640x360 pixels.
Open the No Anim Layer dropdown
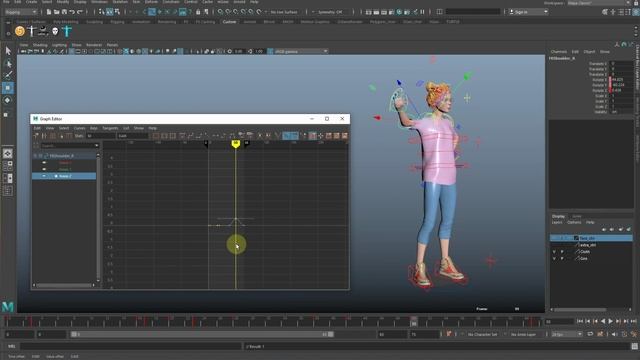click(x=523, y=334)
